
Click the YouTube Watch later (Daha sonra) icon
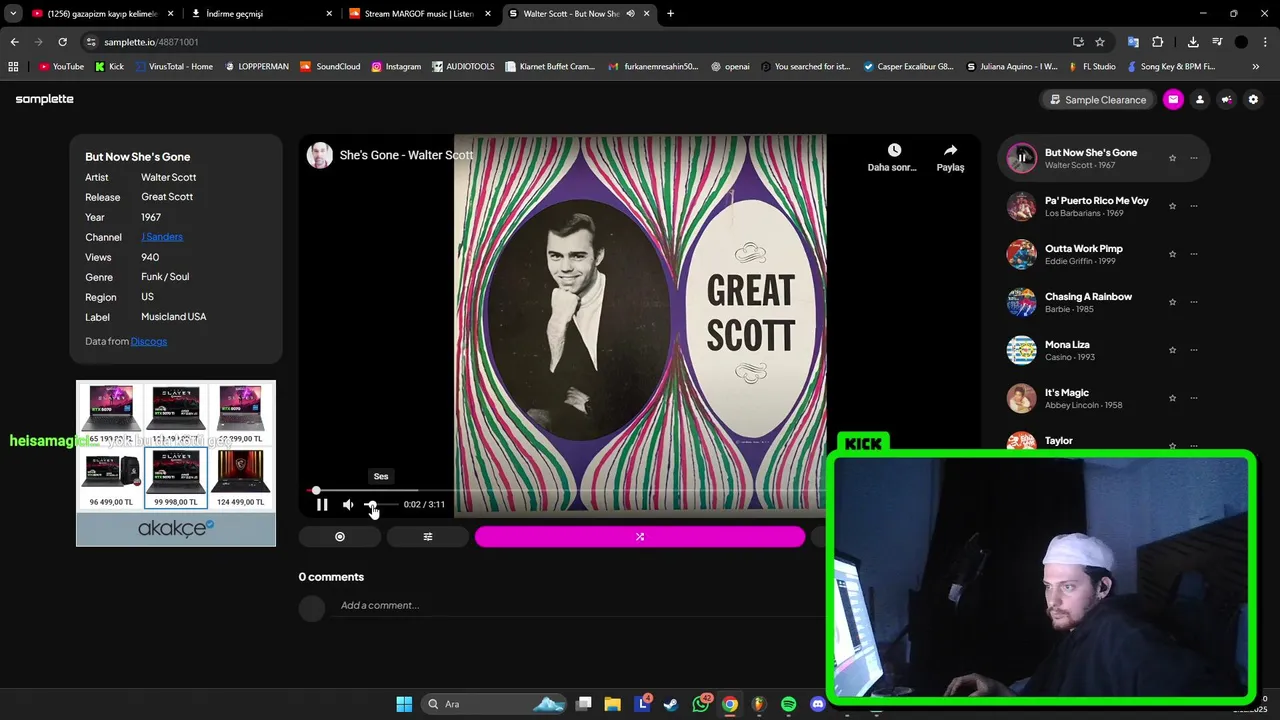[894, 150]
